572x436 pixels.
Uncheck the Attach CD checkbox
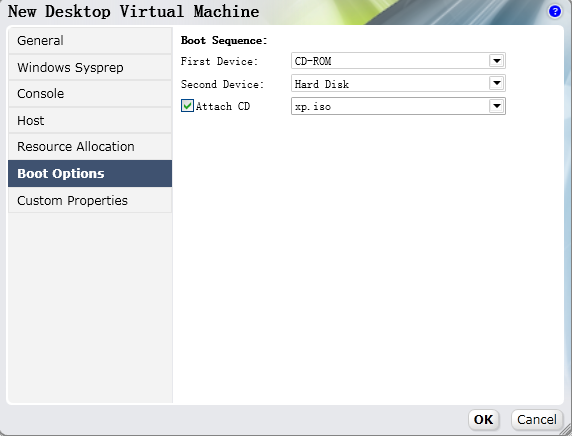(x=187, y=106)
